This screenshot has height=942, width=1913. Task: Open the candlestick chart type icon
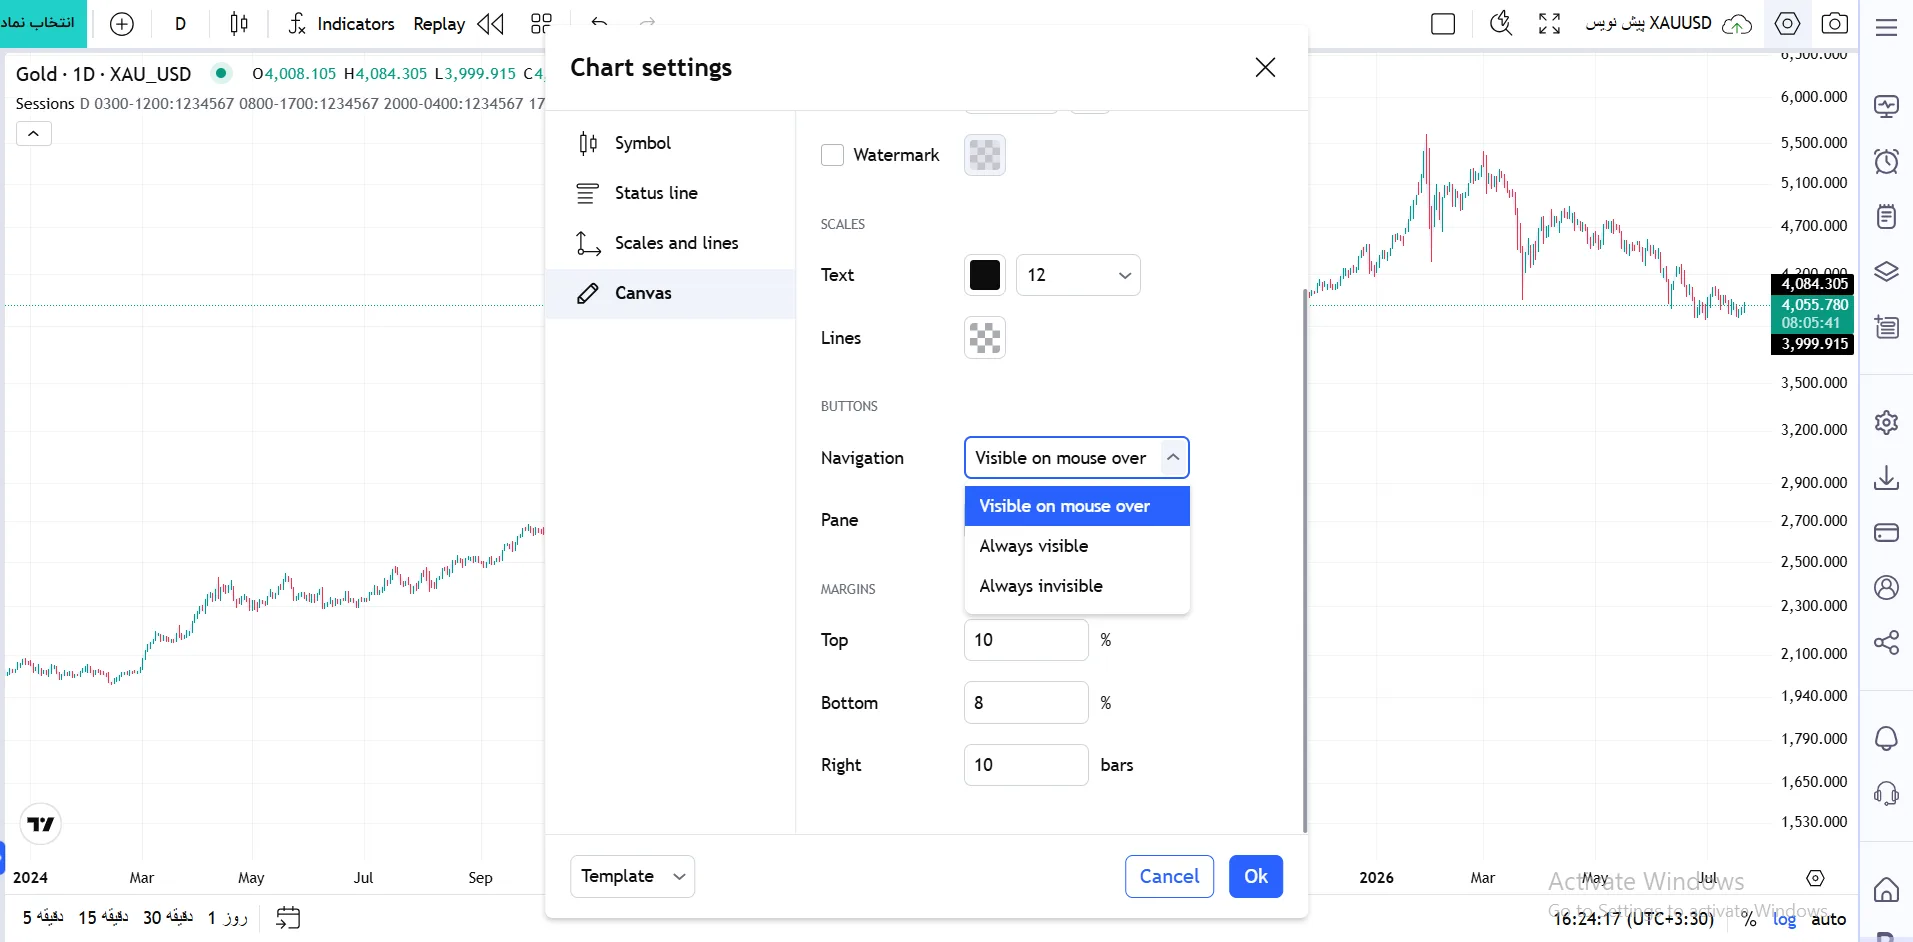[239, 24]
